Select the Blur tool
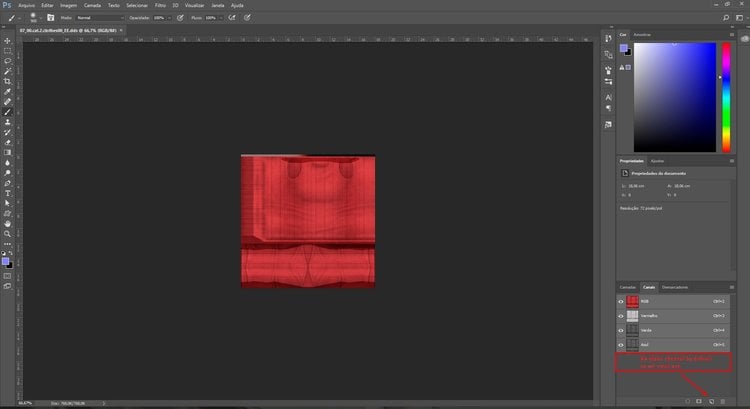This screenshot has width=750, height=409. click(7, 163)
